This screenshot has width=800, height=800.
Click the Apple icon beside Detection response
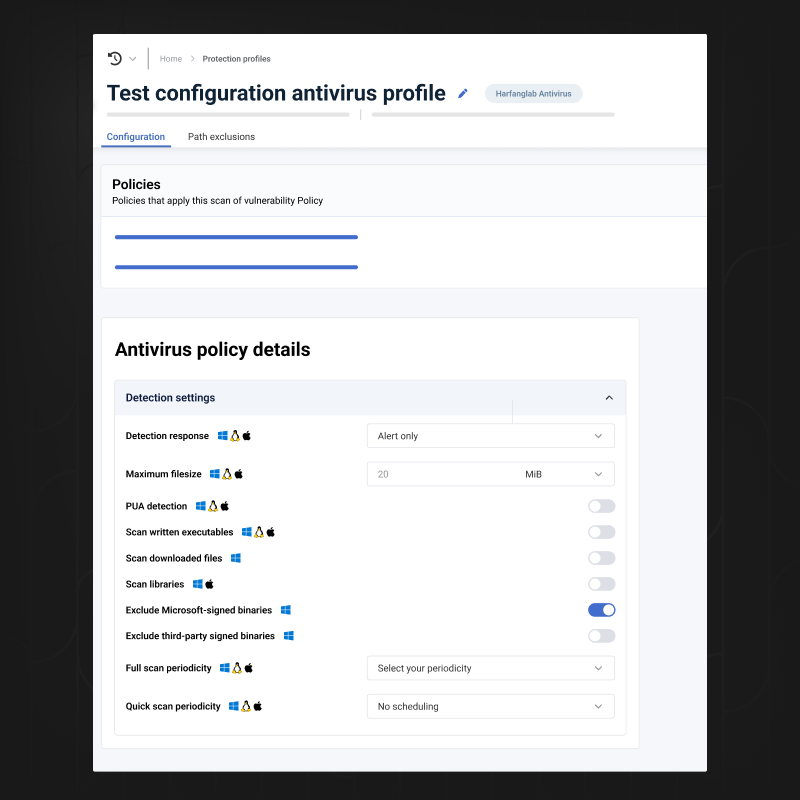pos(246,435)
